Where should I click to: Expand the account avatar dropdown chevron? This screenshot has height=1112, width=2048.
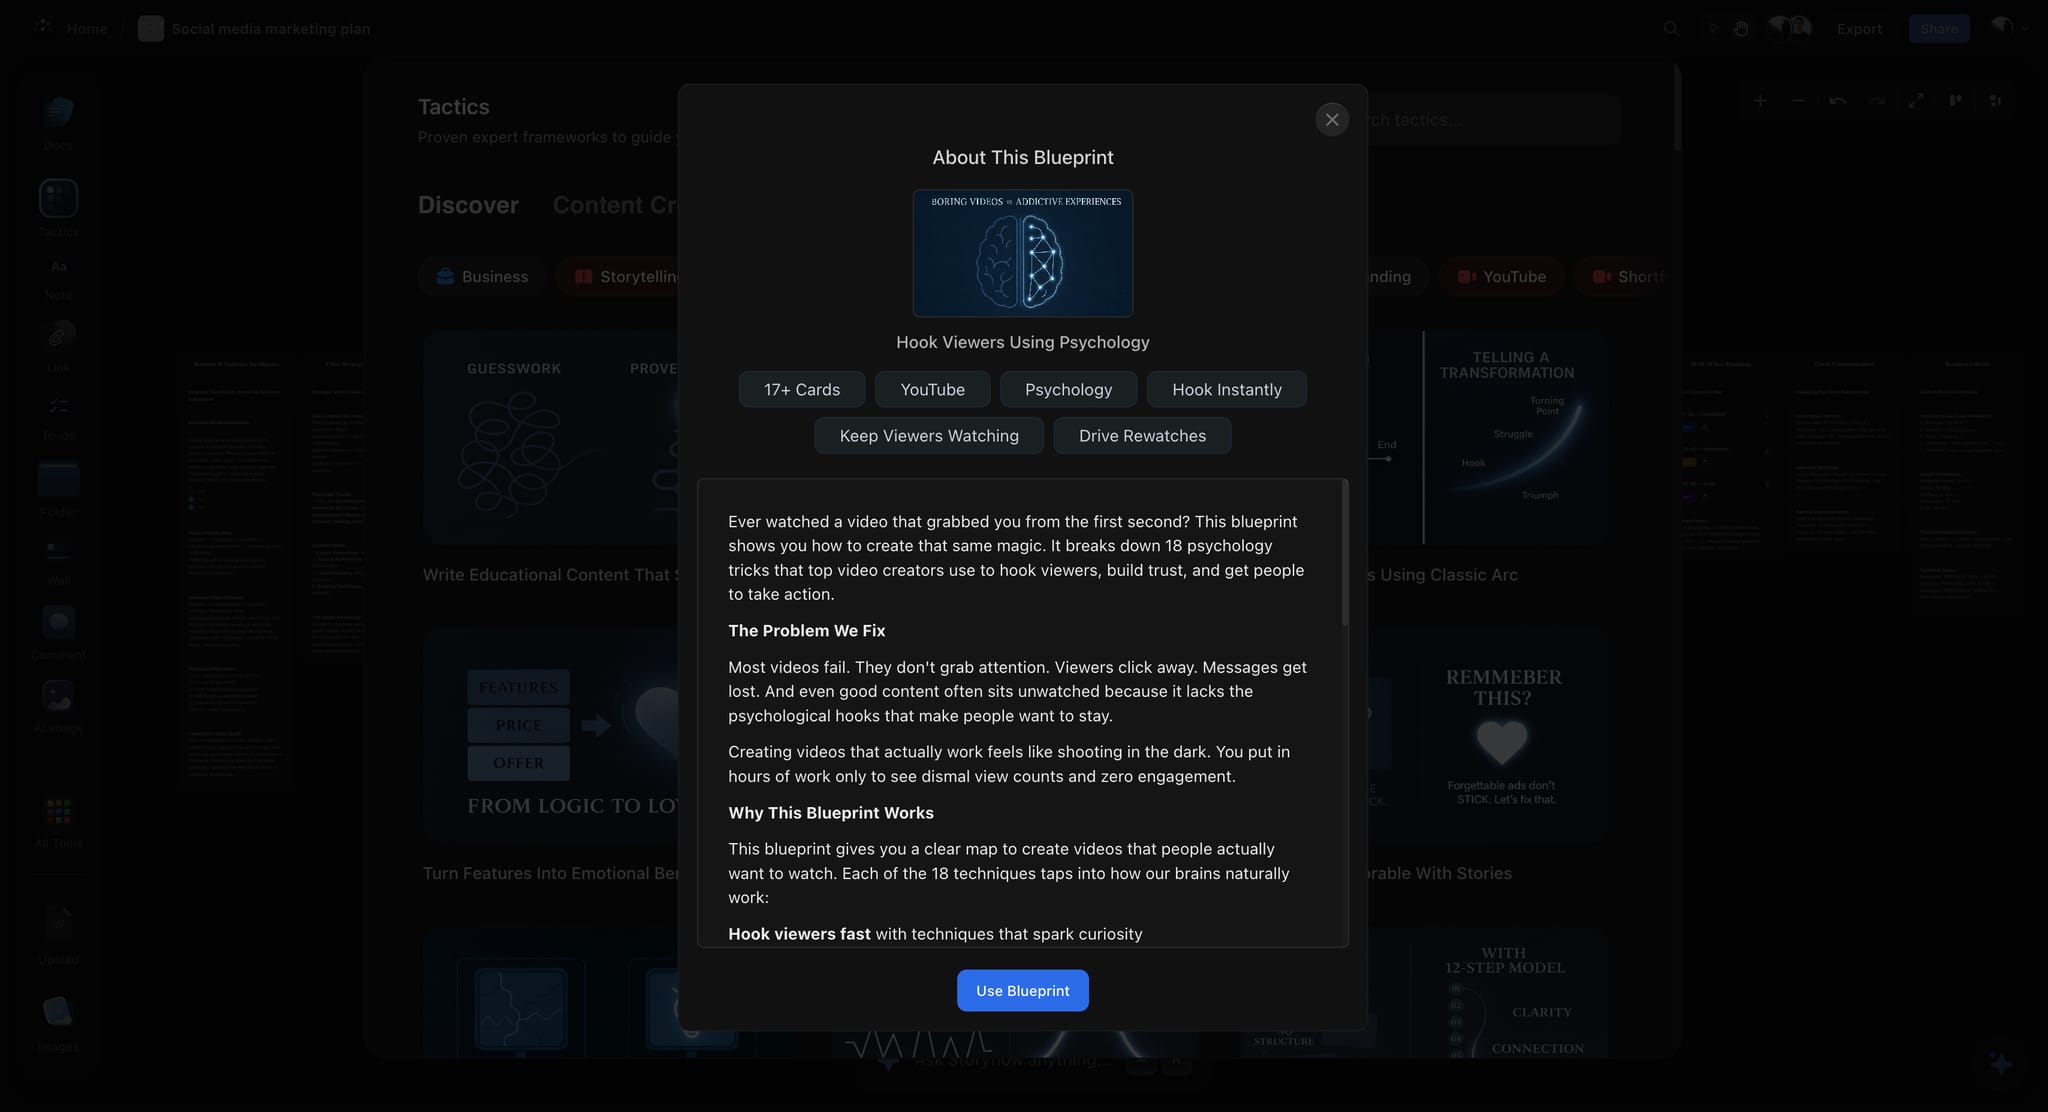click(2025, 29)
